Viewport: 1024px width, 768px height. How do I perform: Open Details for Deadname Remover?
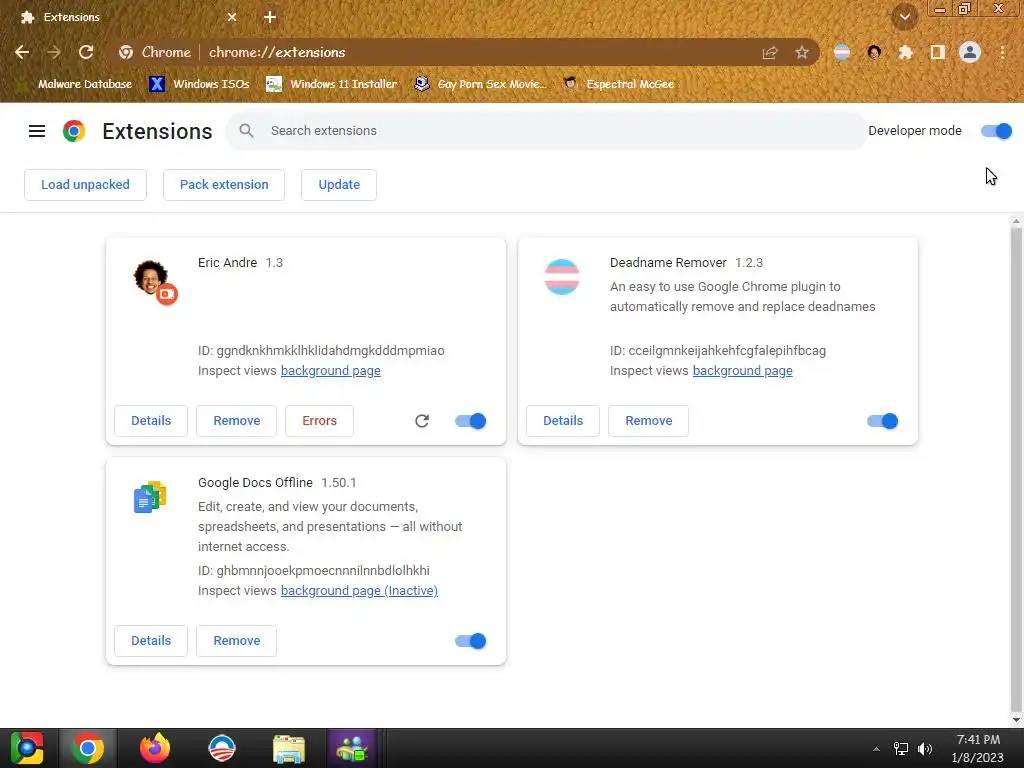pos(563,421)
